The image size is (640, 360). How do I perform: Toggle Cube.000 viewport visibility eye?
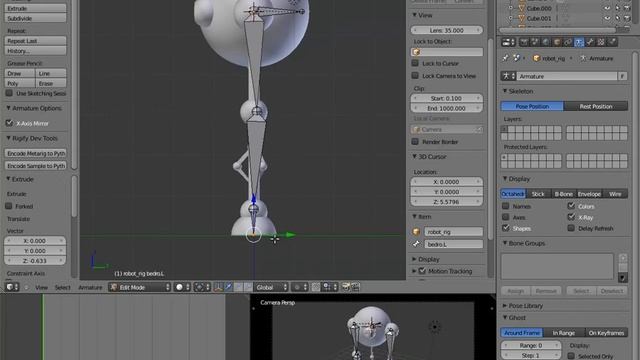pos(607,8)
